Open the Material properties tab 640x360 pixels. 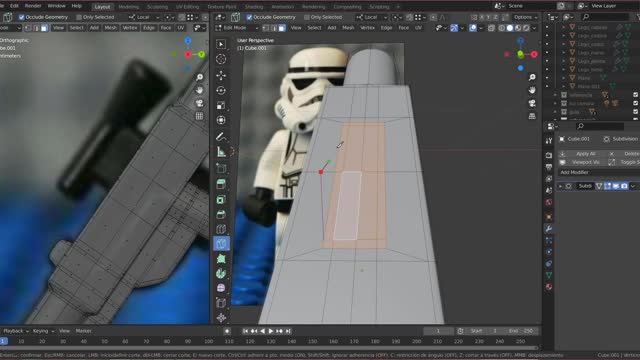coord(549,287)
